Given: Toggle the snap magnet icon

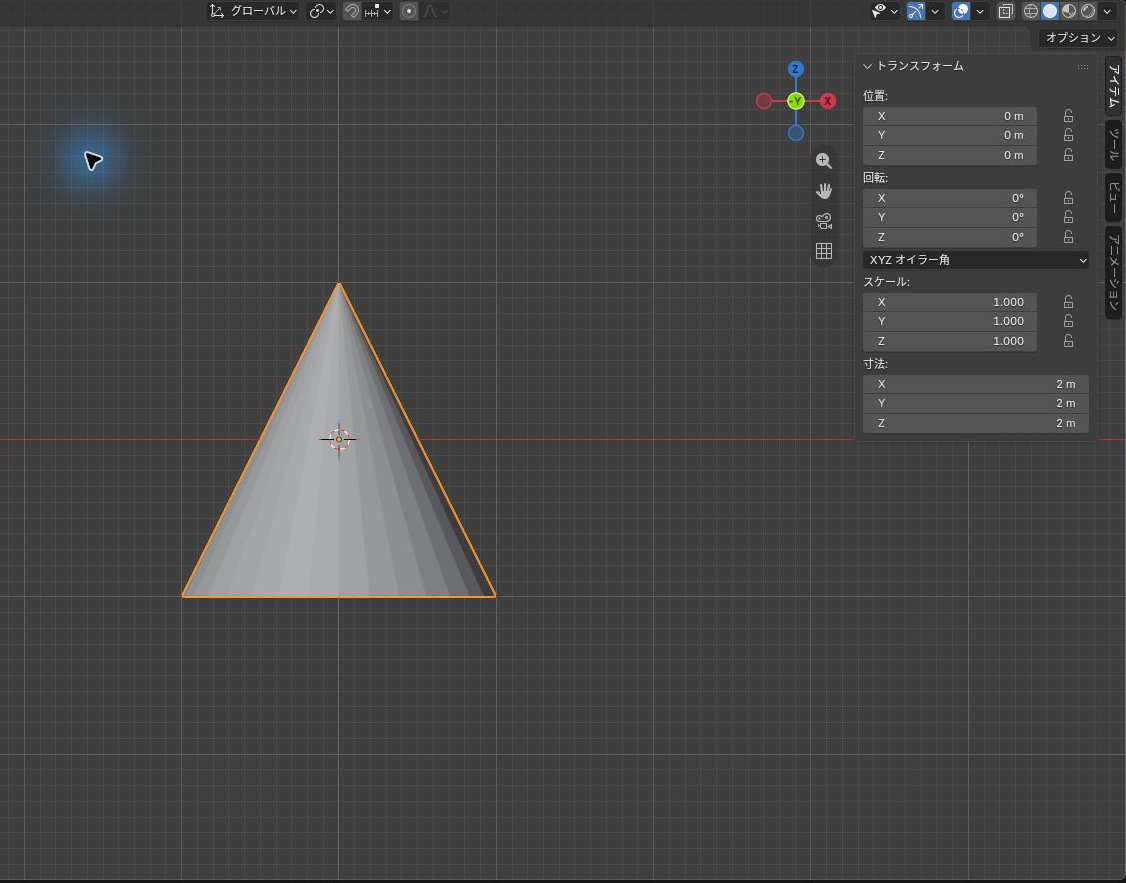Looking at the screenshot, I should click(352, 11).
